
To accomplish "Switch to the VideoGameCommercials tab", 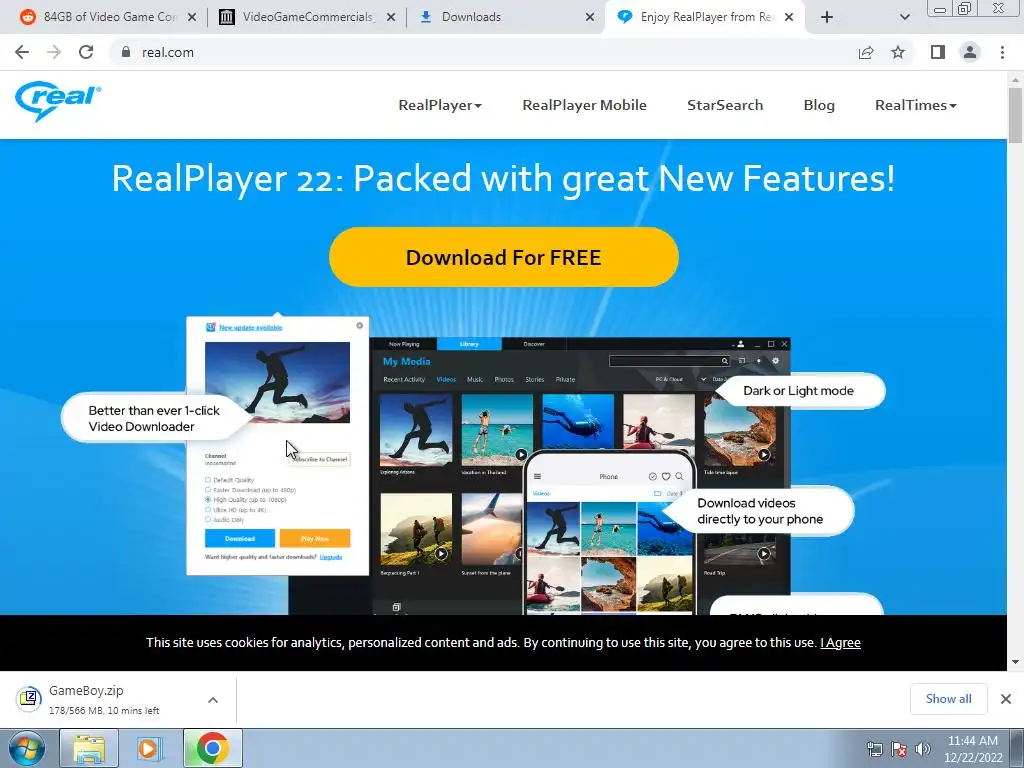I will pos(307,17).
